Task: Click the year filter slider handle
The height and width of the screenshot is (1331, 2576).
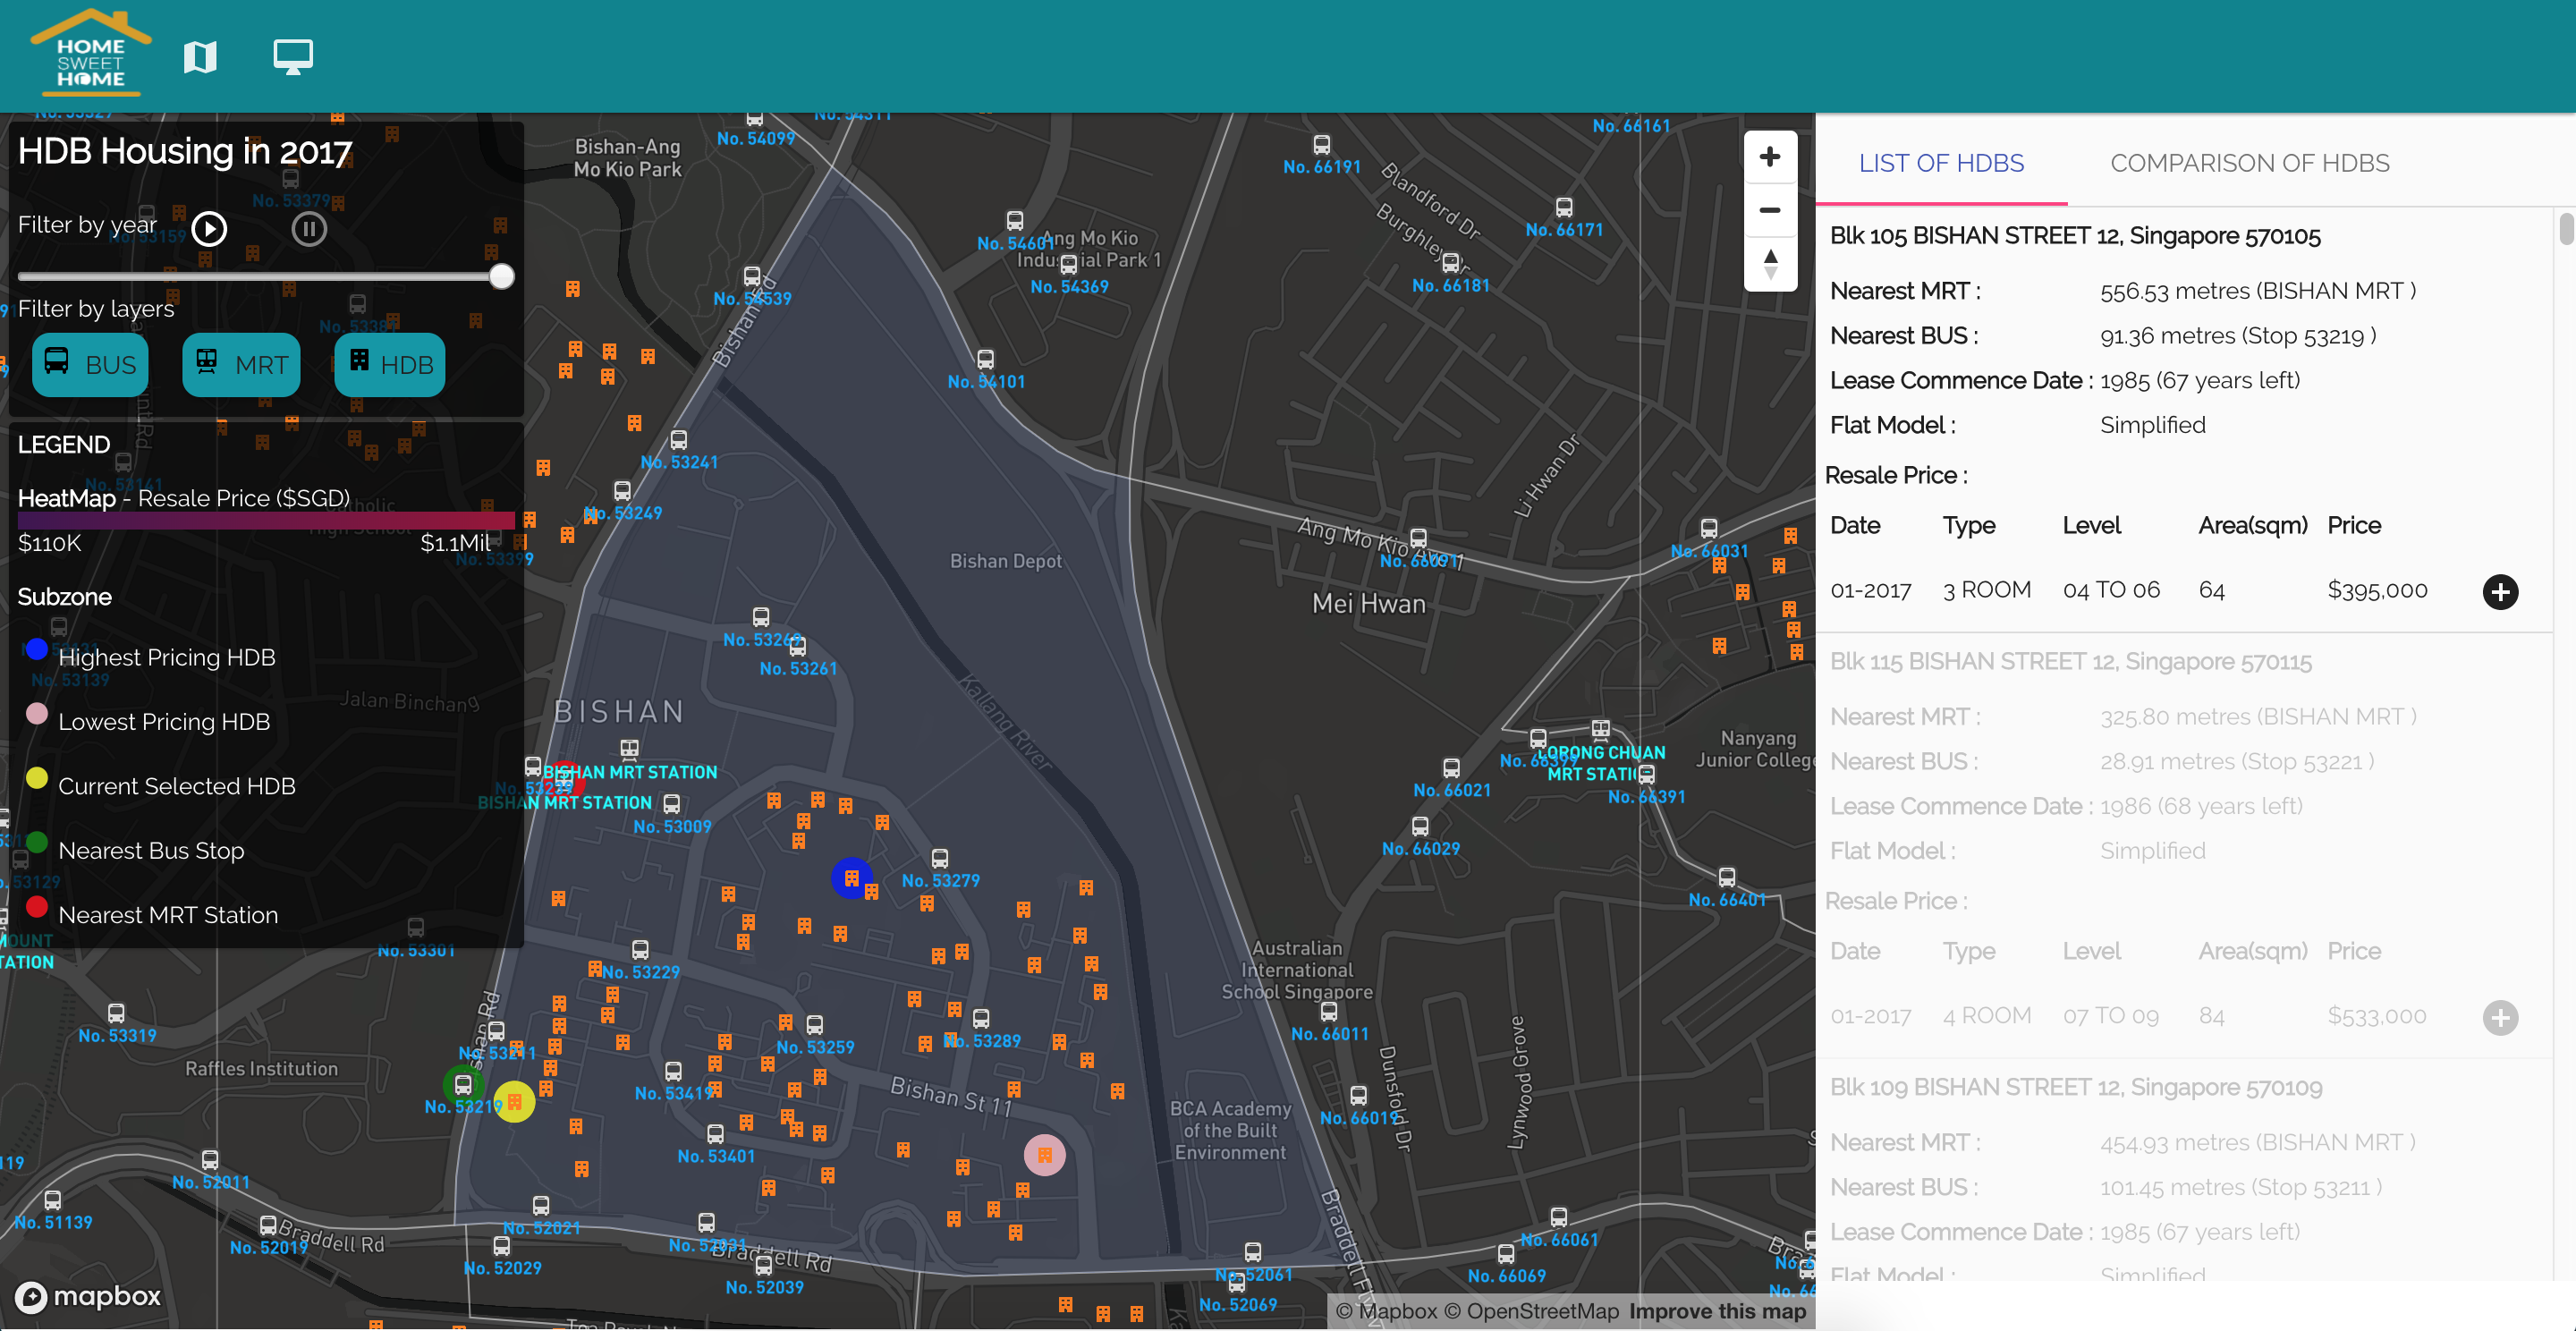Action: point(502,277)
